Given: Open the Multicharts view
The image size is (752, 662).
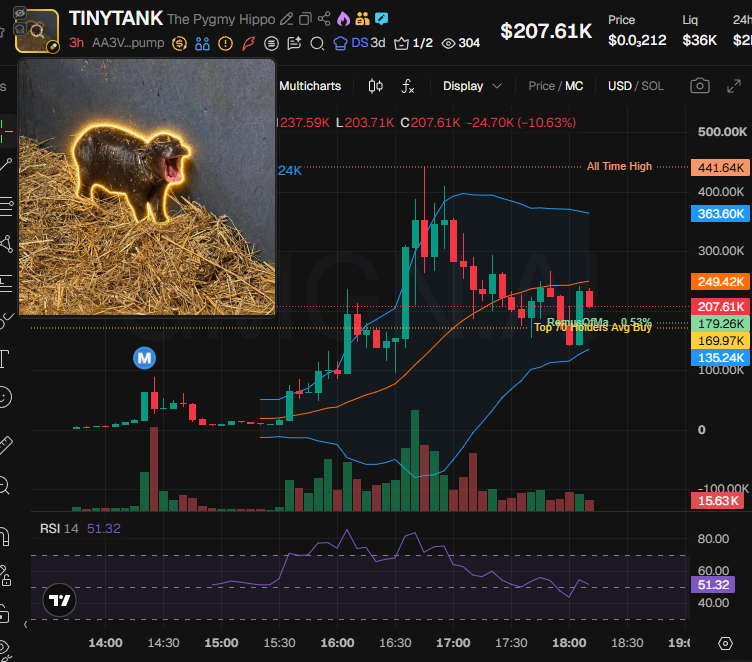Looking at the screenshot, I should click(x=310, y=86).
